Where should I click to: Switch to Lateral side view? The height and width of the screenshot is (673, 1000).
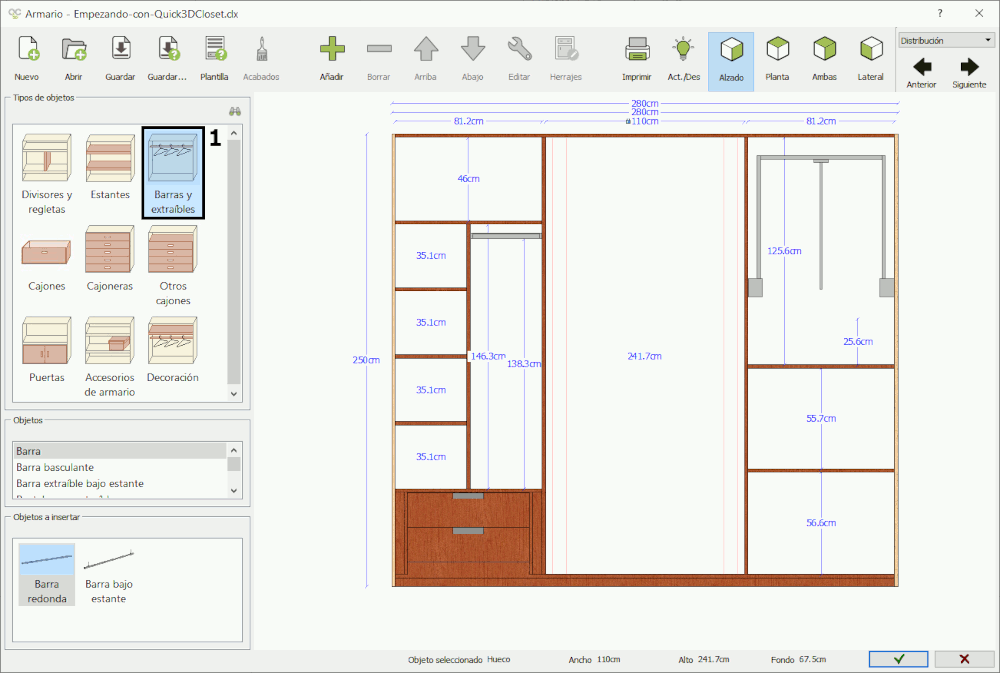(x=871, y=59)
